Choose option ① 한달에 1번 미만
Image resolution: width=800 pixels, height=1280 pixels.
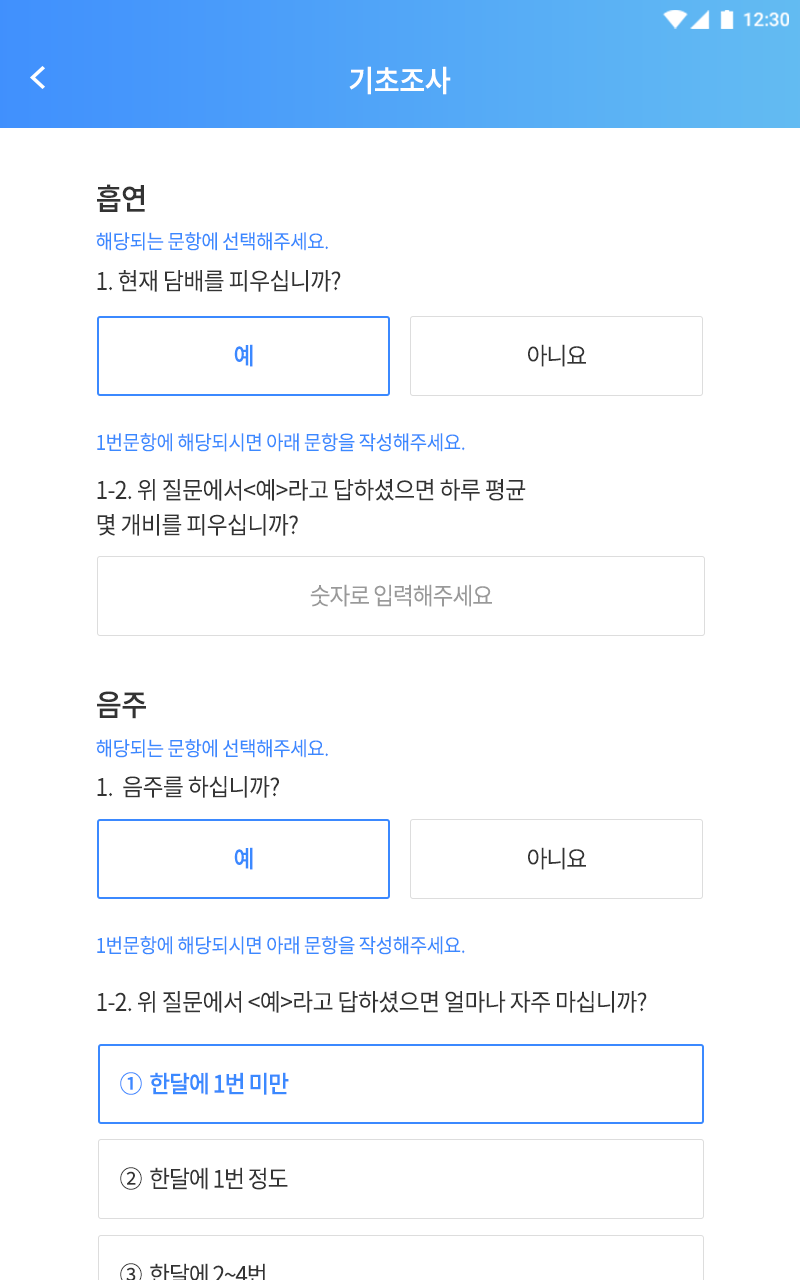[401, 1084]
